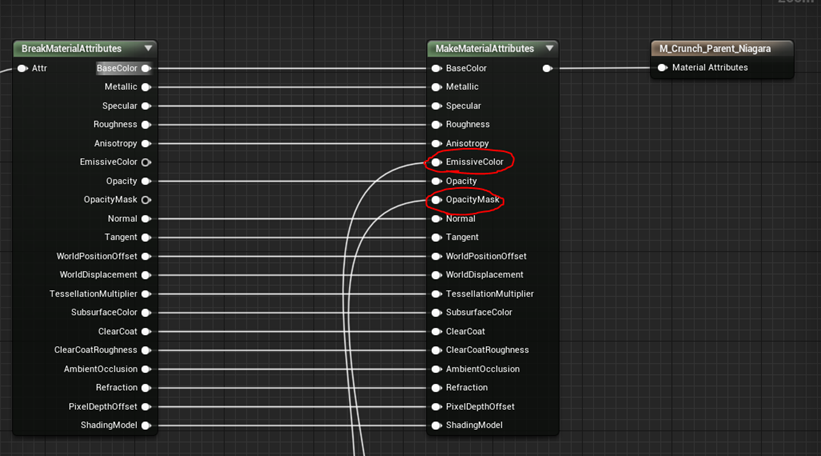Click OpacityMask label on MakeMaterialAttributes
Image resolution: width=821 pixels, height=456 pixels.
472,199
